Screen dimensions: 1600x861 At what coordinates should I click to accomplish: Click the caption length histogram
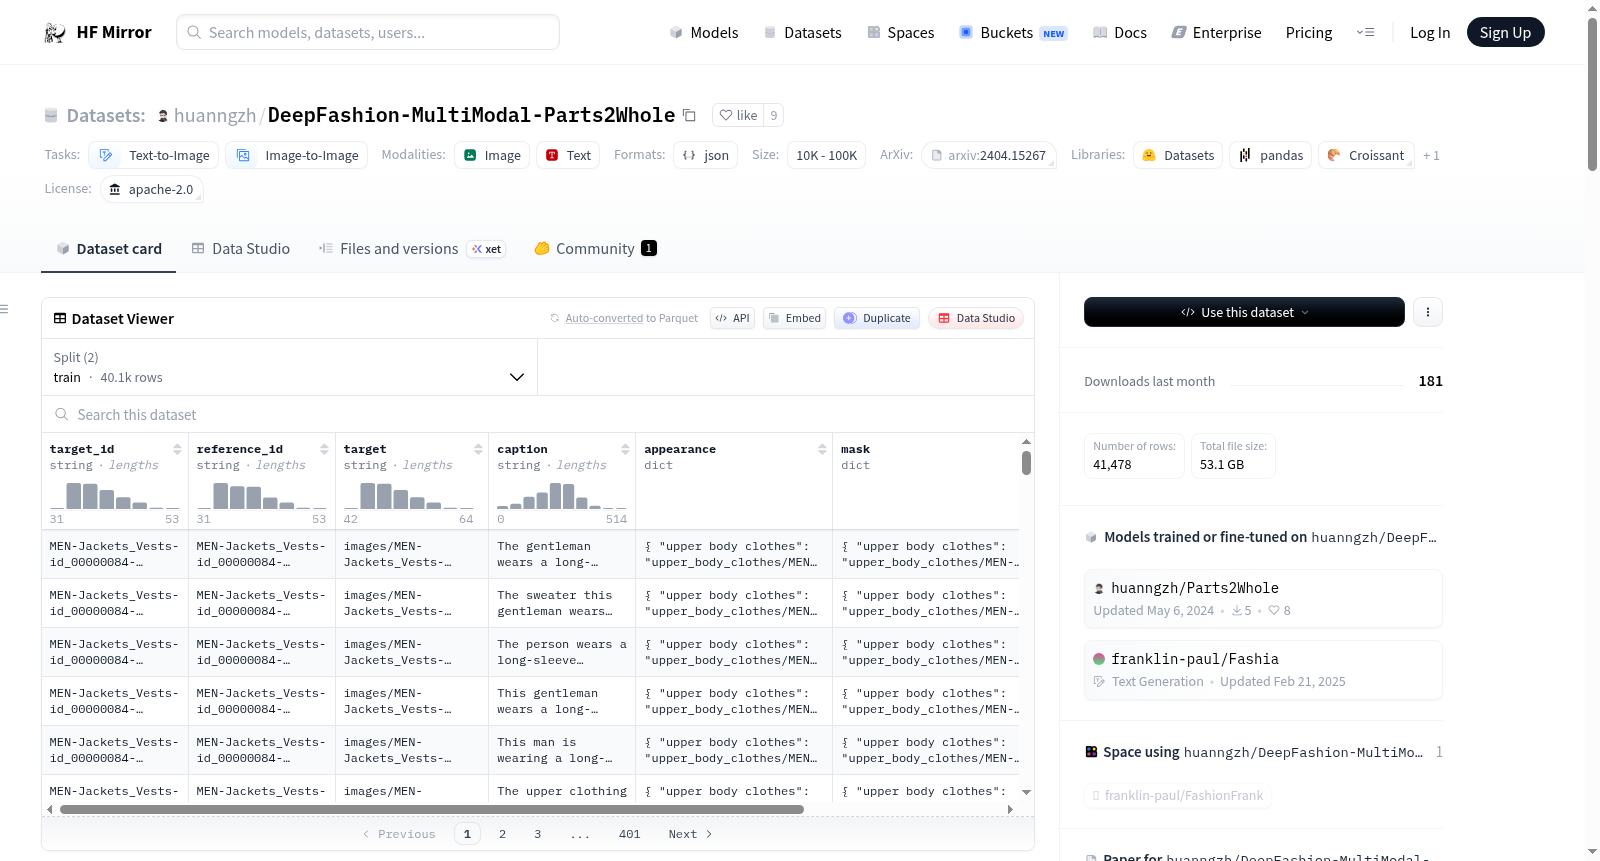click(x=562, y=496)
